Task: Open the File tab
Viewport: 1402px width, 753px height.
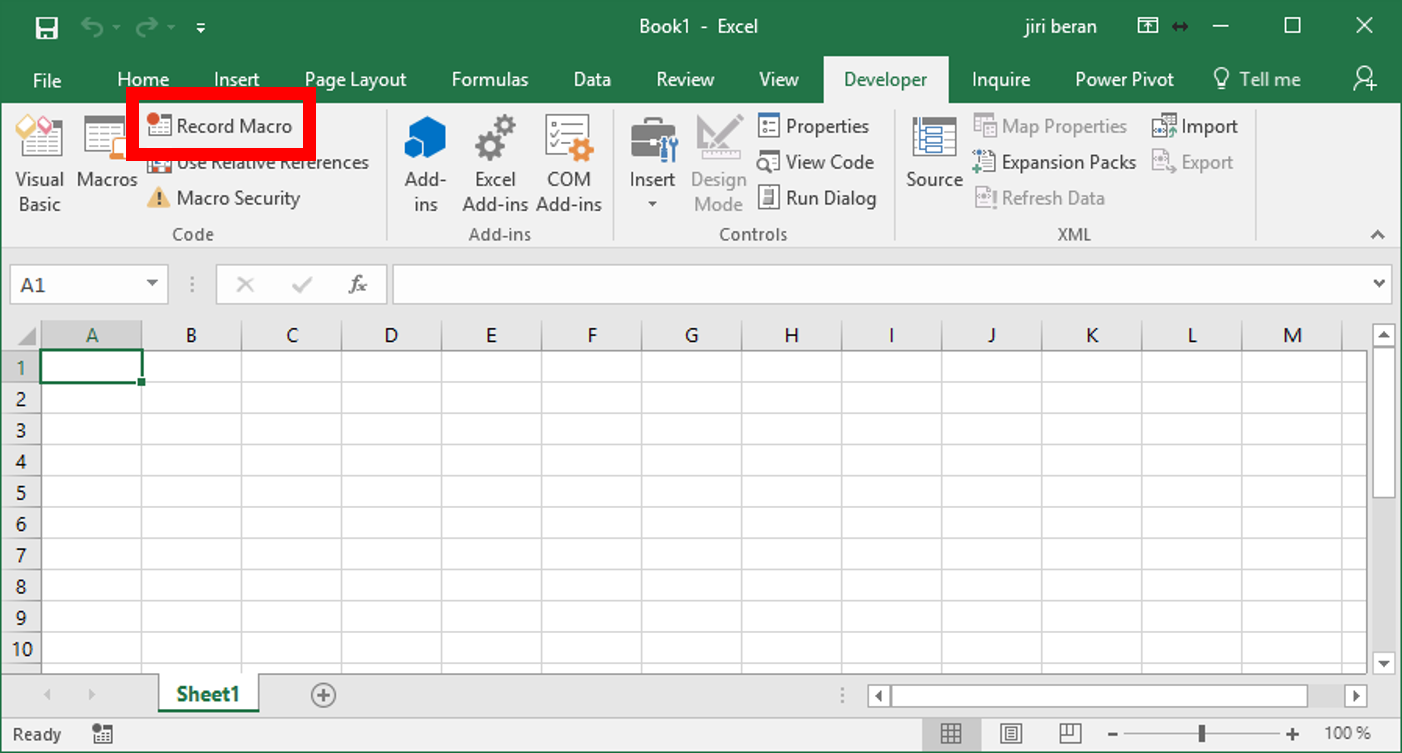Action: pyautogui.click(x=47, y=80)
